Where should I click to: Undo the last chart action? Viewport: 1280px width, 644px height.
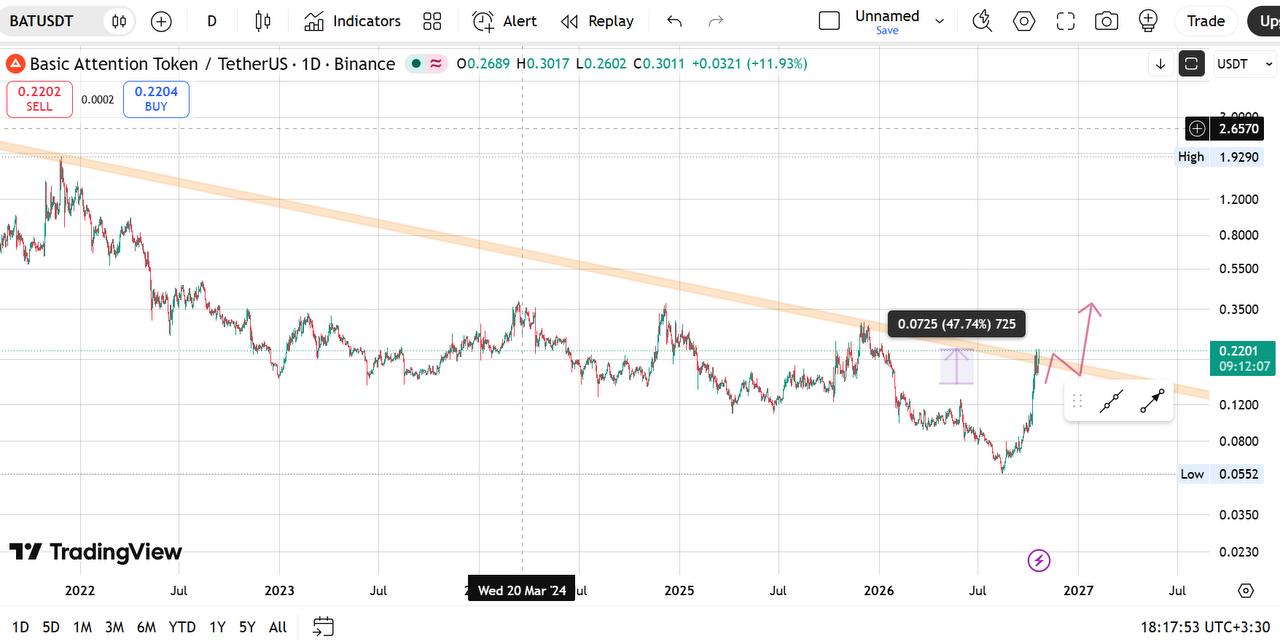pos(675,21)
